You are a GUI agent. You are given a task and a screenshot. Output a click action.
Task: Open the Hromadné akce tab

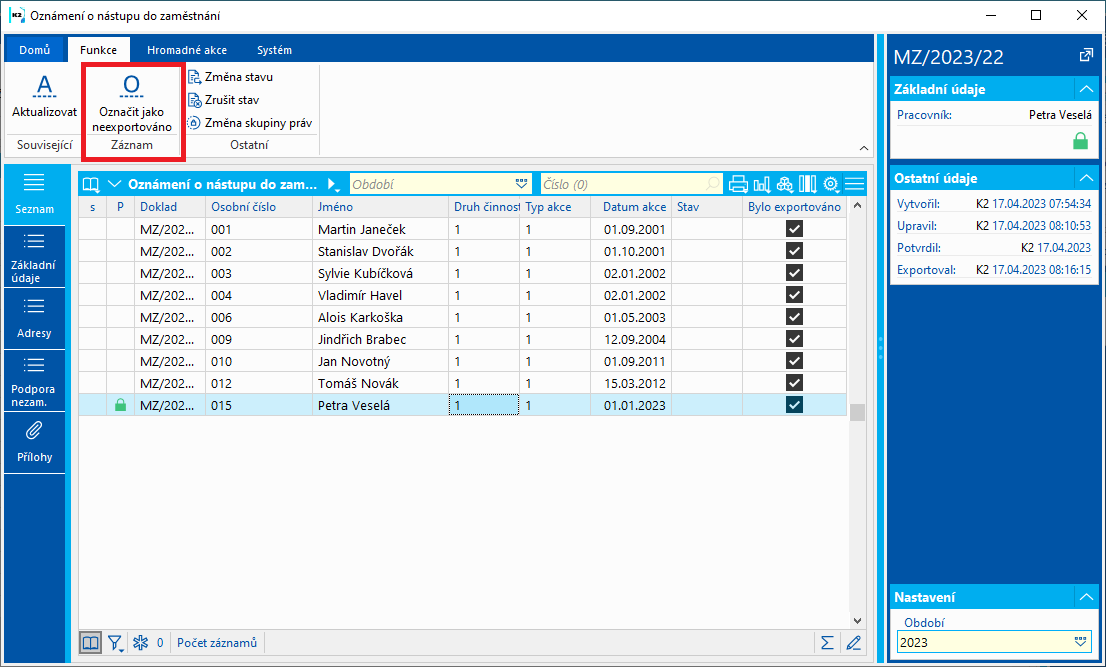coord(187,50)
